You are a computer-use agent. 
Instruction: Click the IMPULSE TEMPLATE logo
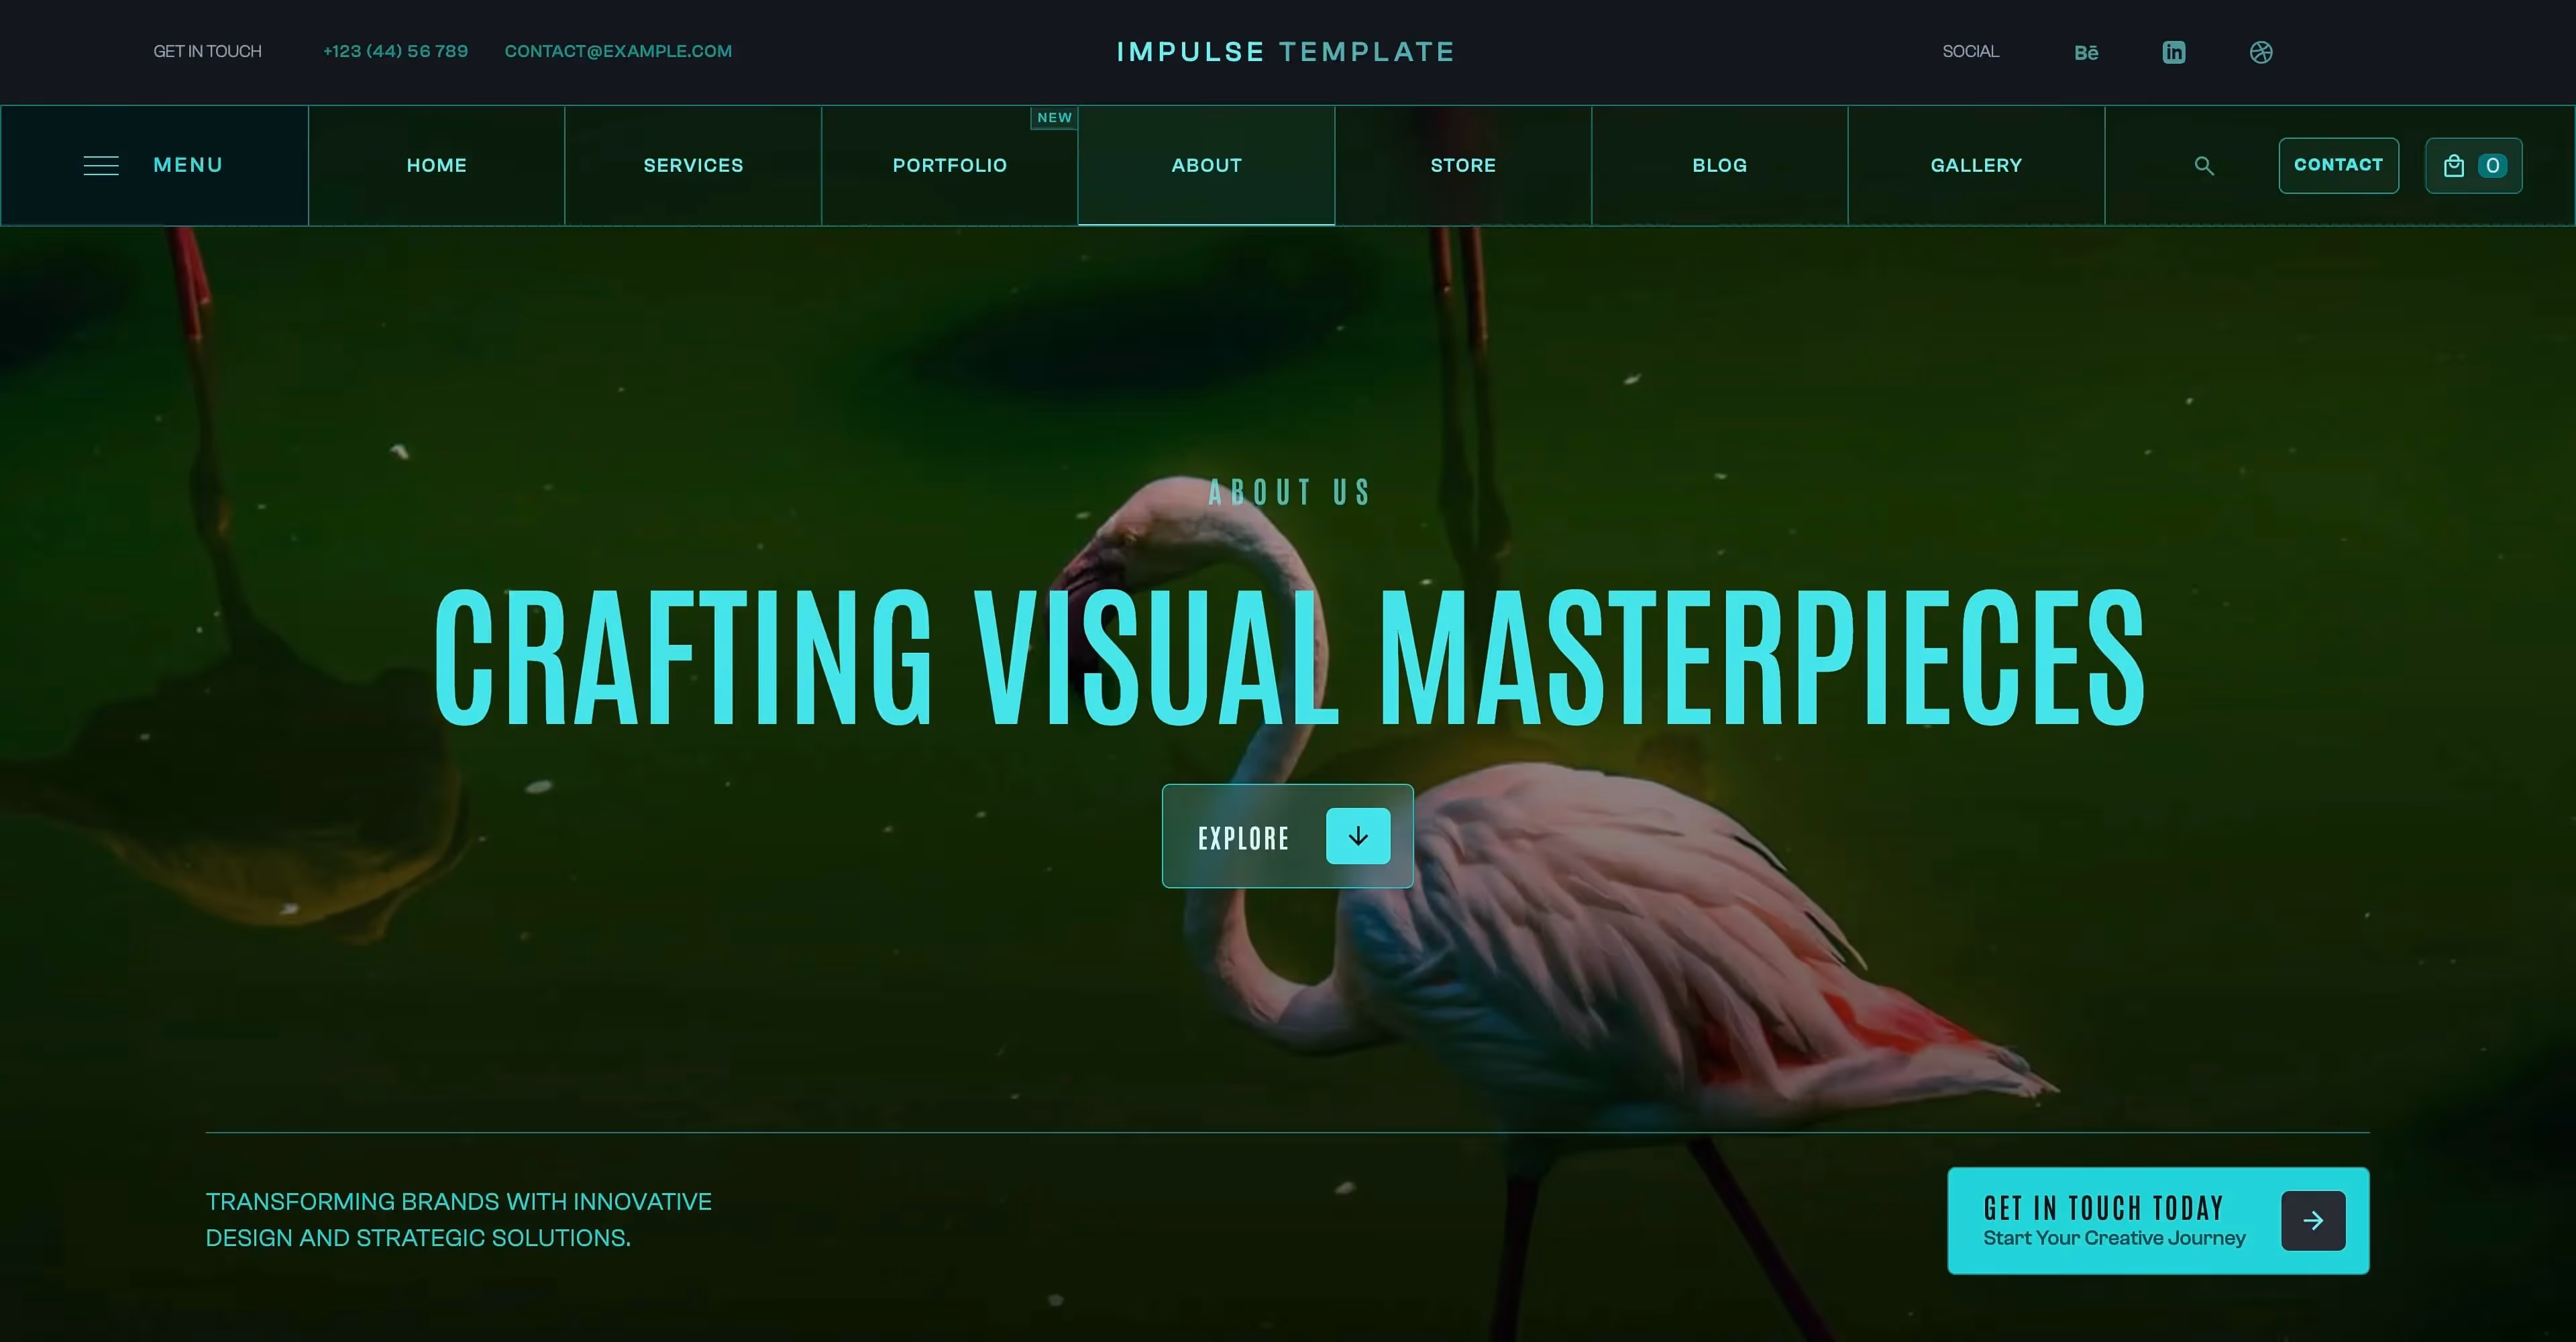[x=1286, y=51]
